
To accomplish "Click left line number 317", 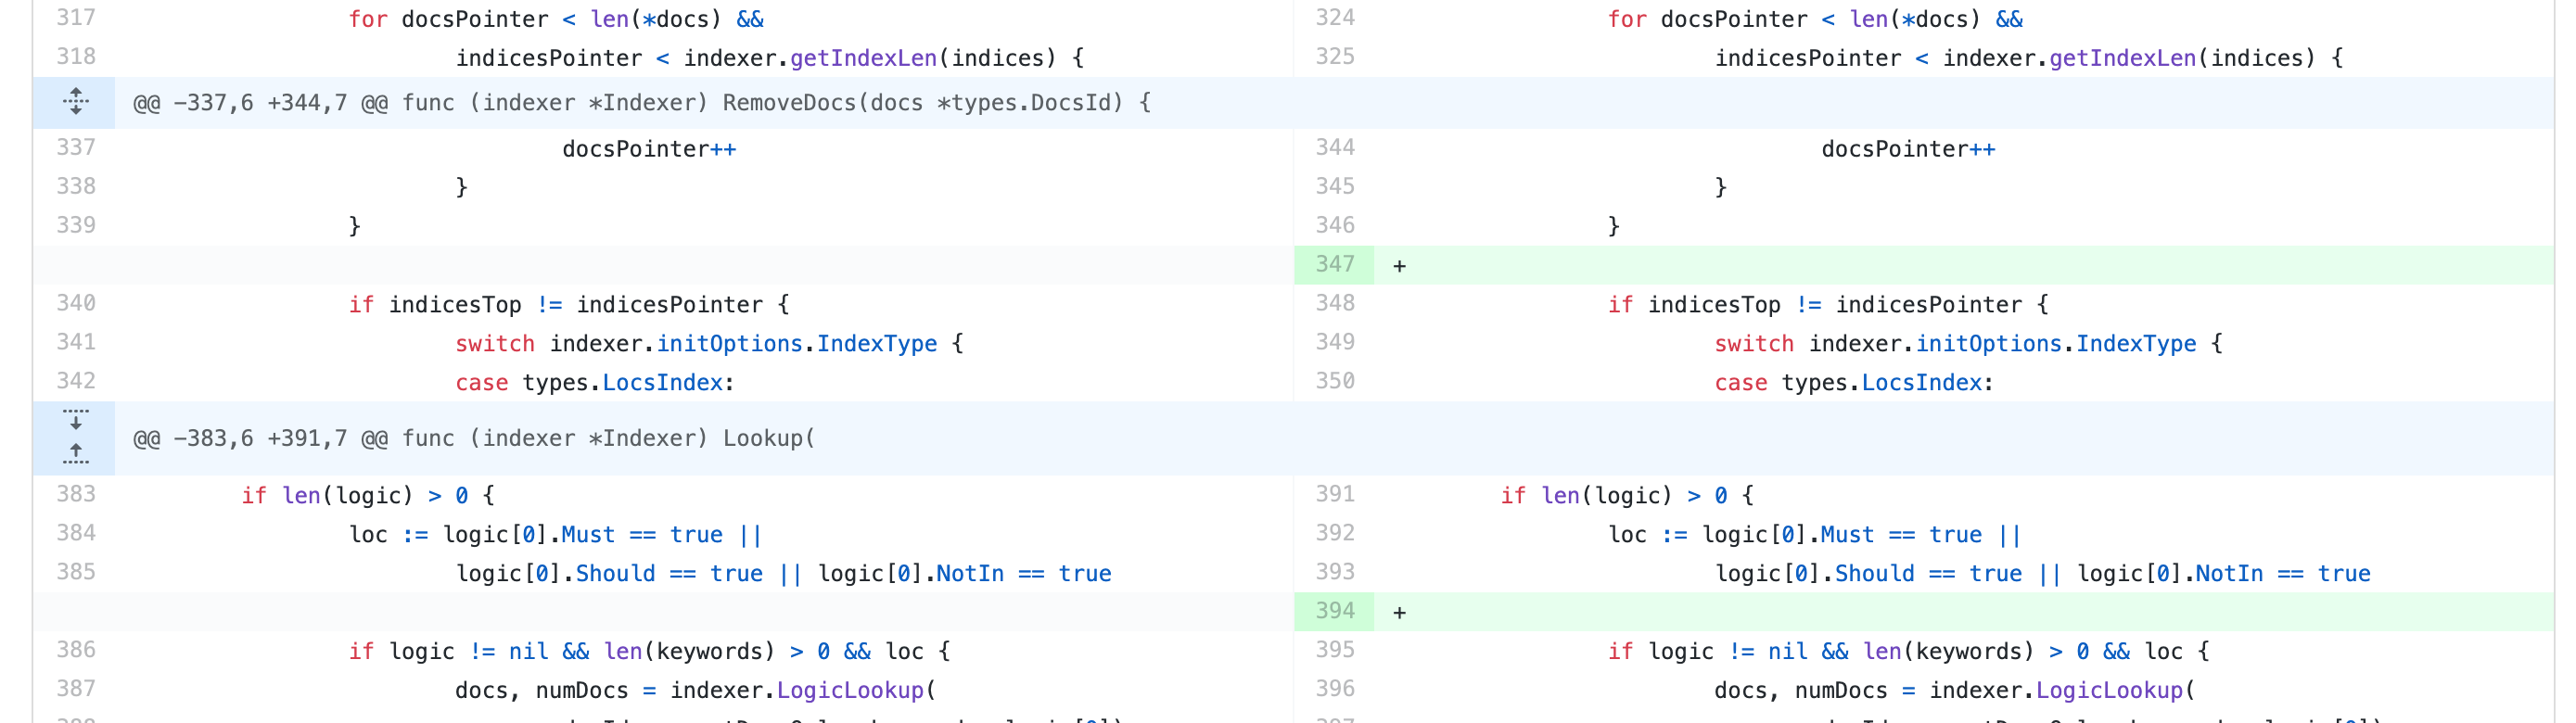I will (x=76, y=18).
